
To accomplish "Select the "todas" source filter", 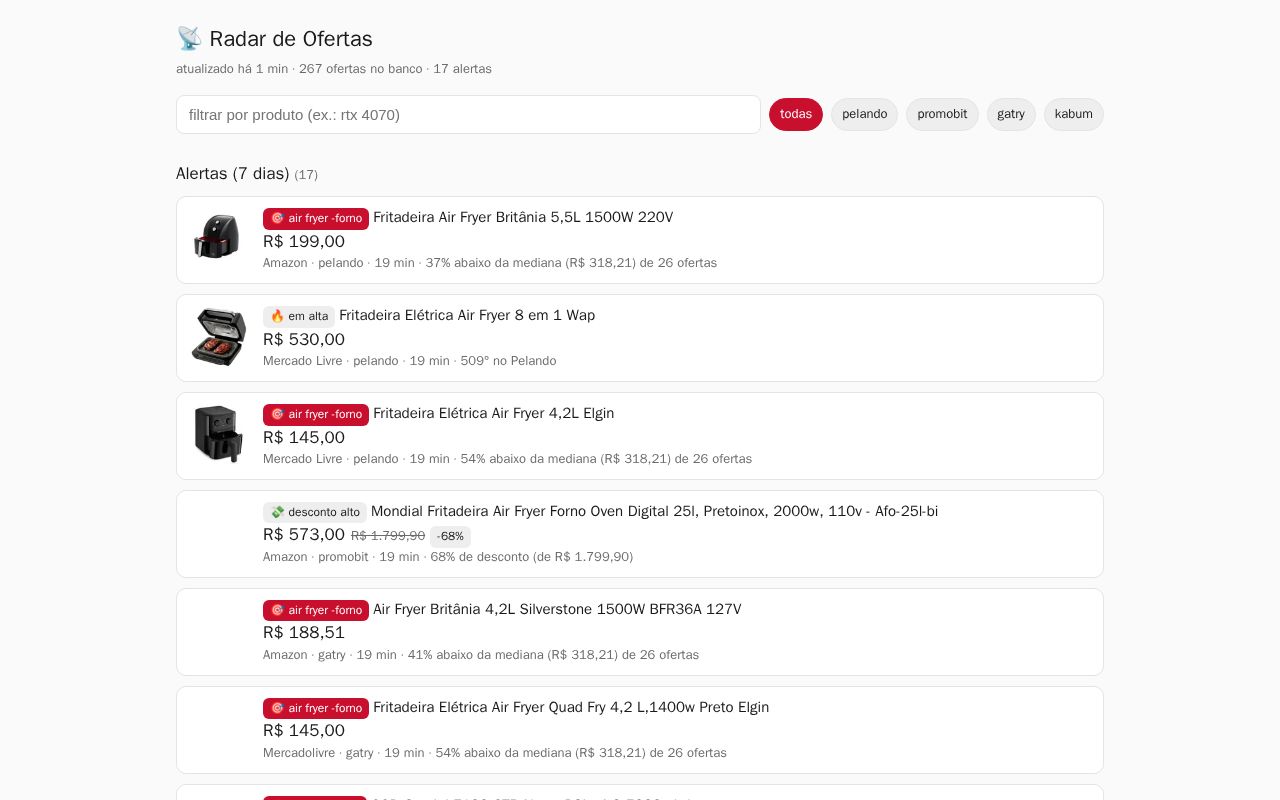I will (796, 114).
